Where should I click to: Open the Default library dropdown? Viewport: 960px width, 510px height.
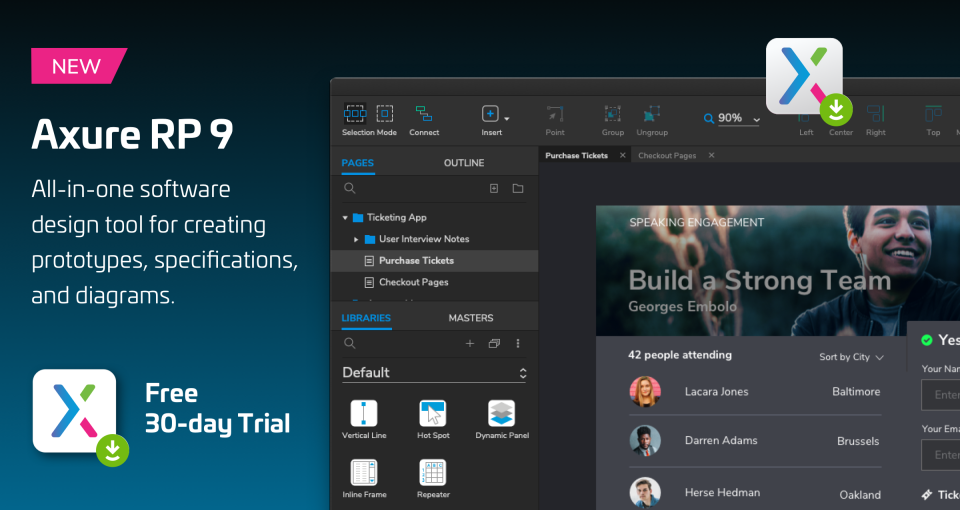(x=434, y=372)
